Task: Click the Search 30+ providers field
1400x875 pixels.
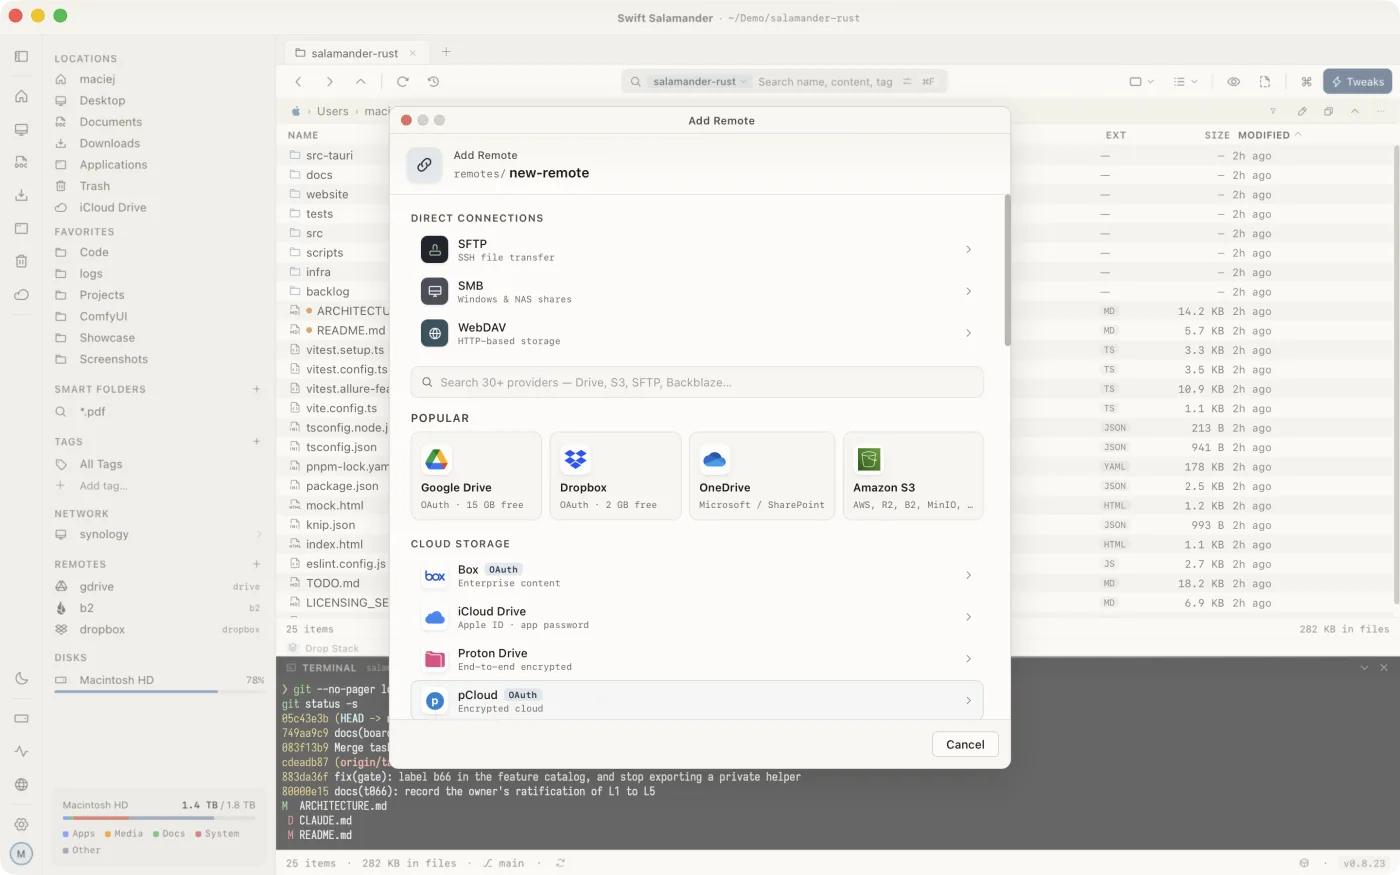Action: click(697, 382)
